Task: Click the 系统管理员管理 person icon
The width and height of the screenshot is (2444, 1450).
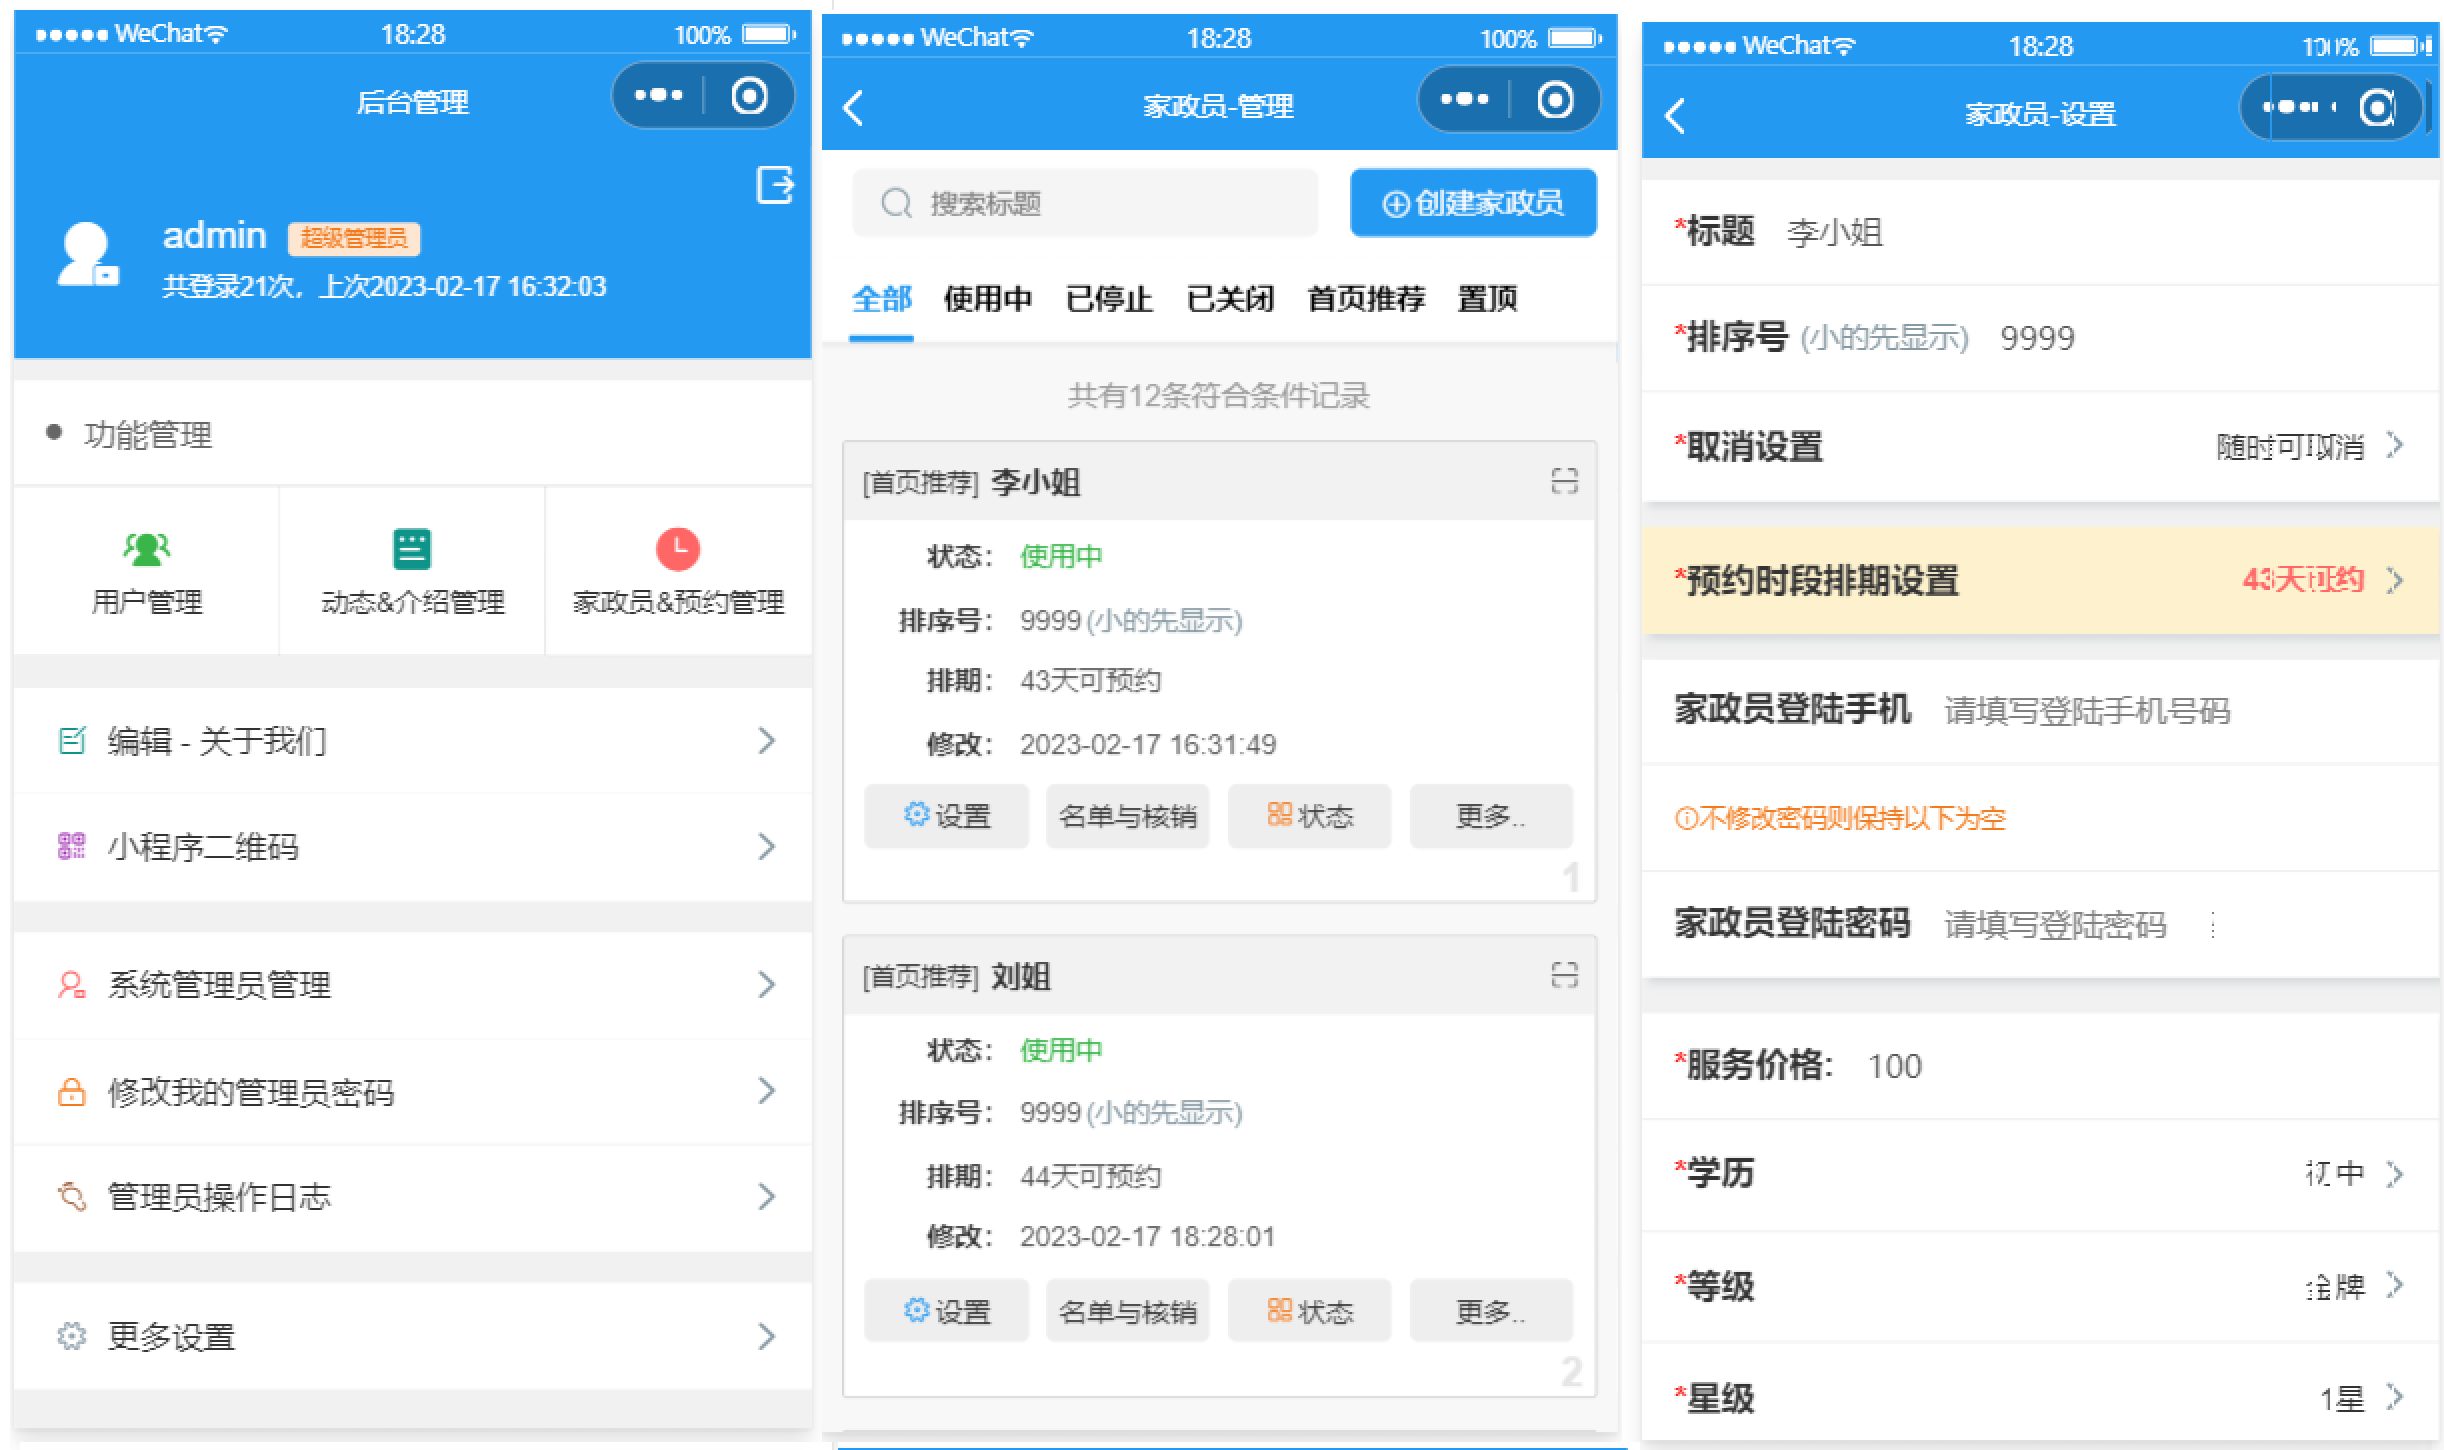Action: tap(72, 985)
